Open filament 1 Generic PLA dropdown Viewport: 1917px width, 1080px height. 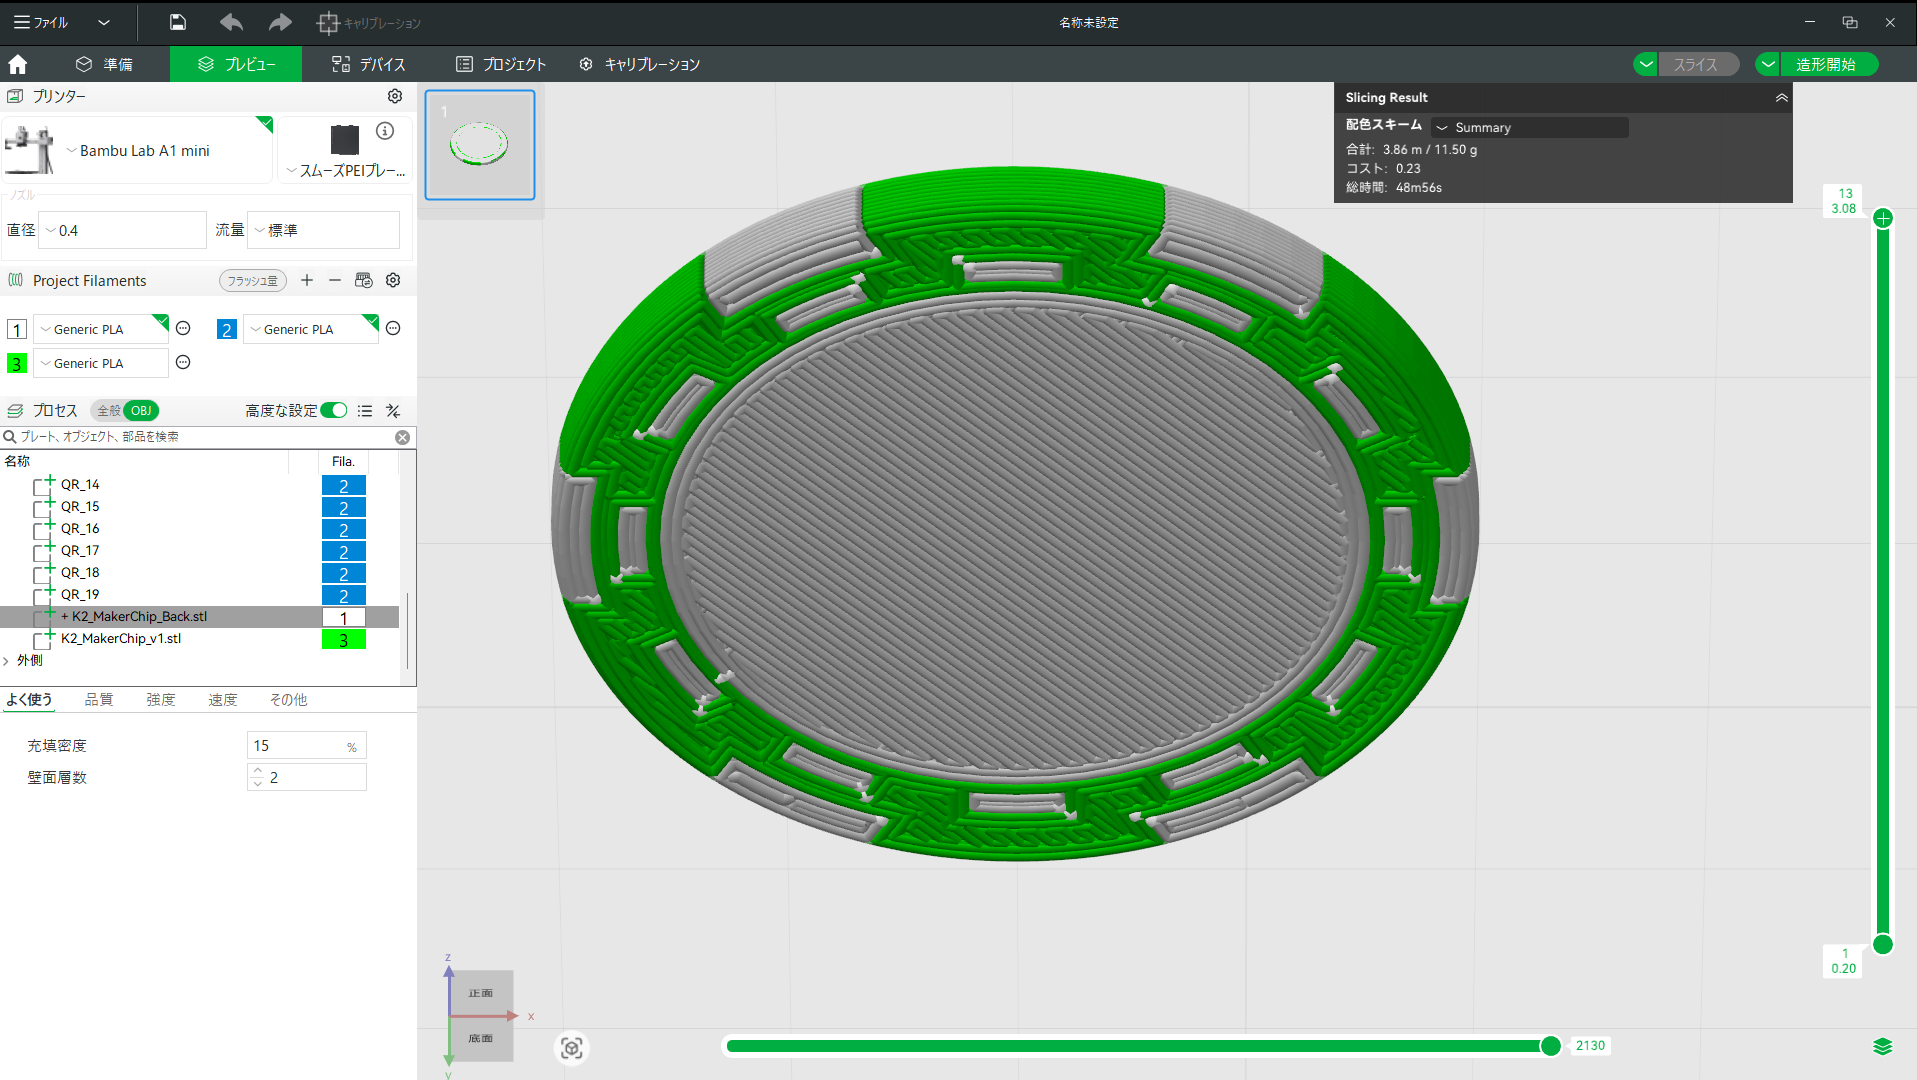101,329
